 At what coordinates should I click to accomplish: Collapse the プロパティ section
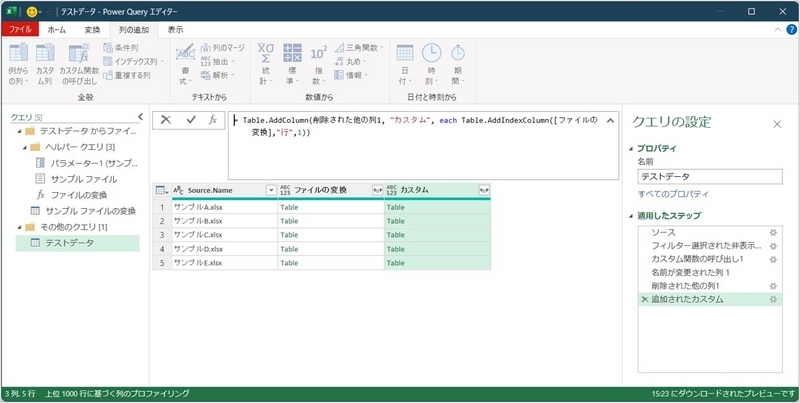click(631, 148)
